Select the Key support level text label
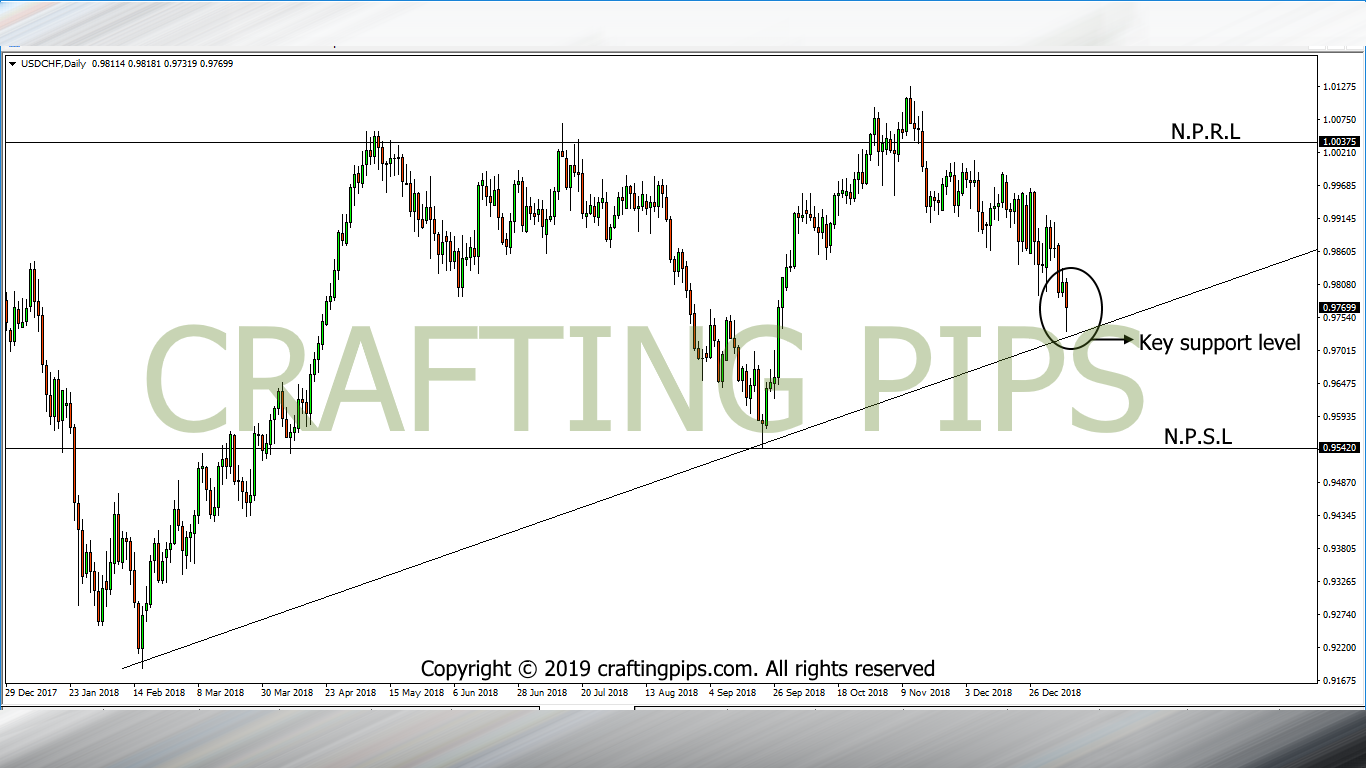This screenshot has width=1366, height=768. coord(1220,343)
